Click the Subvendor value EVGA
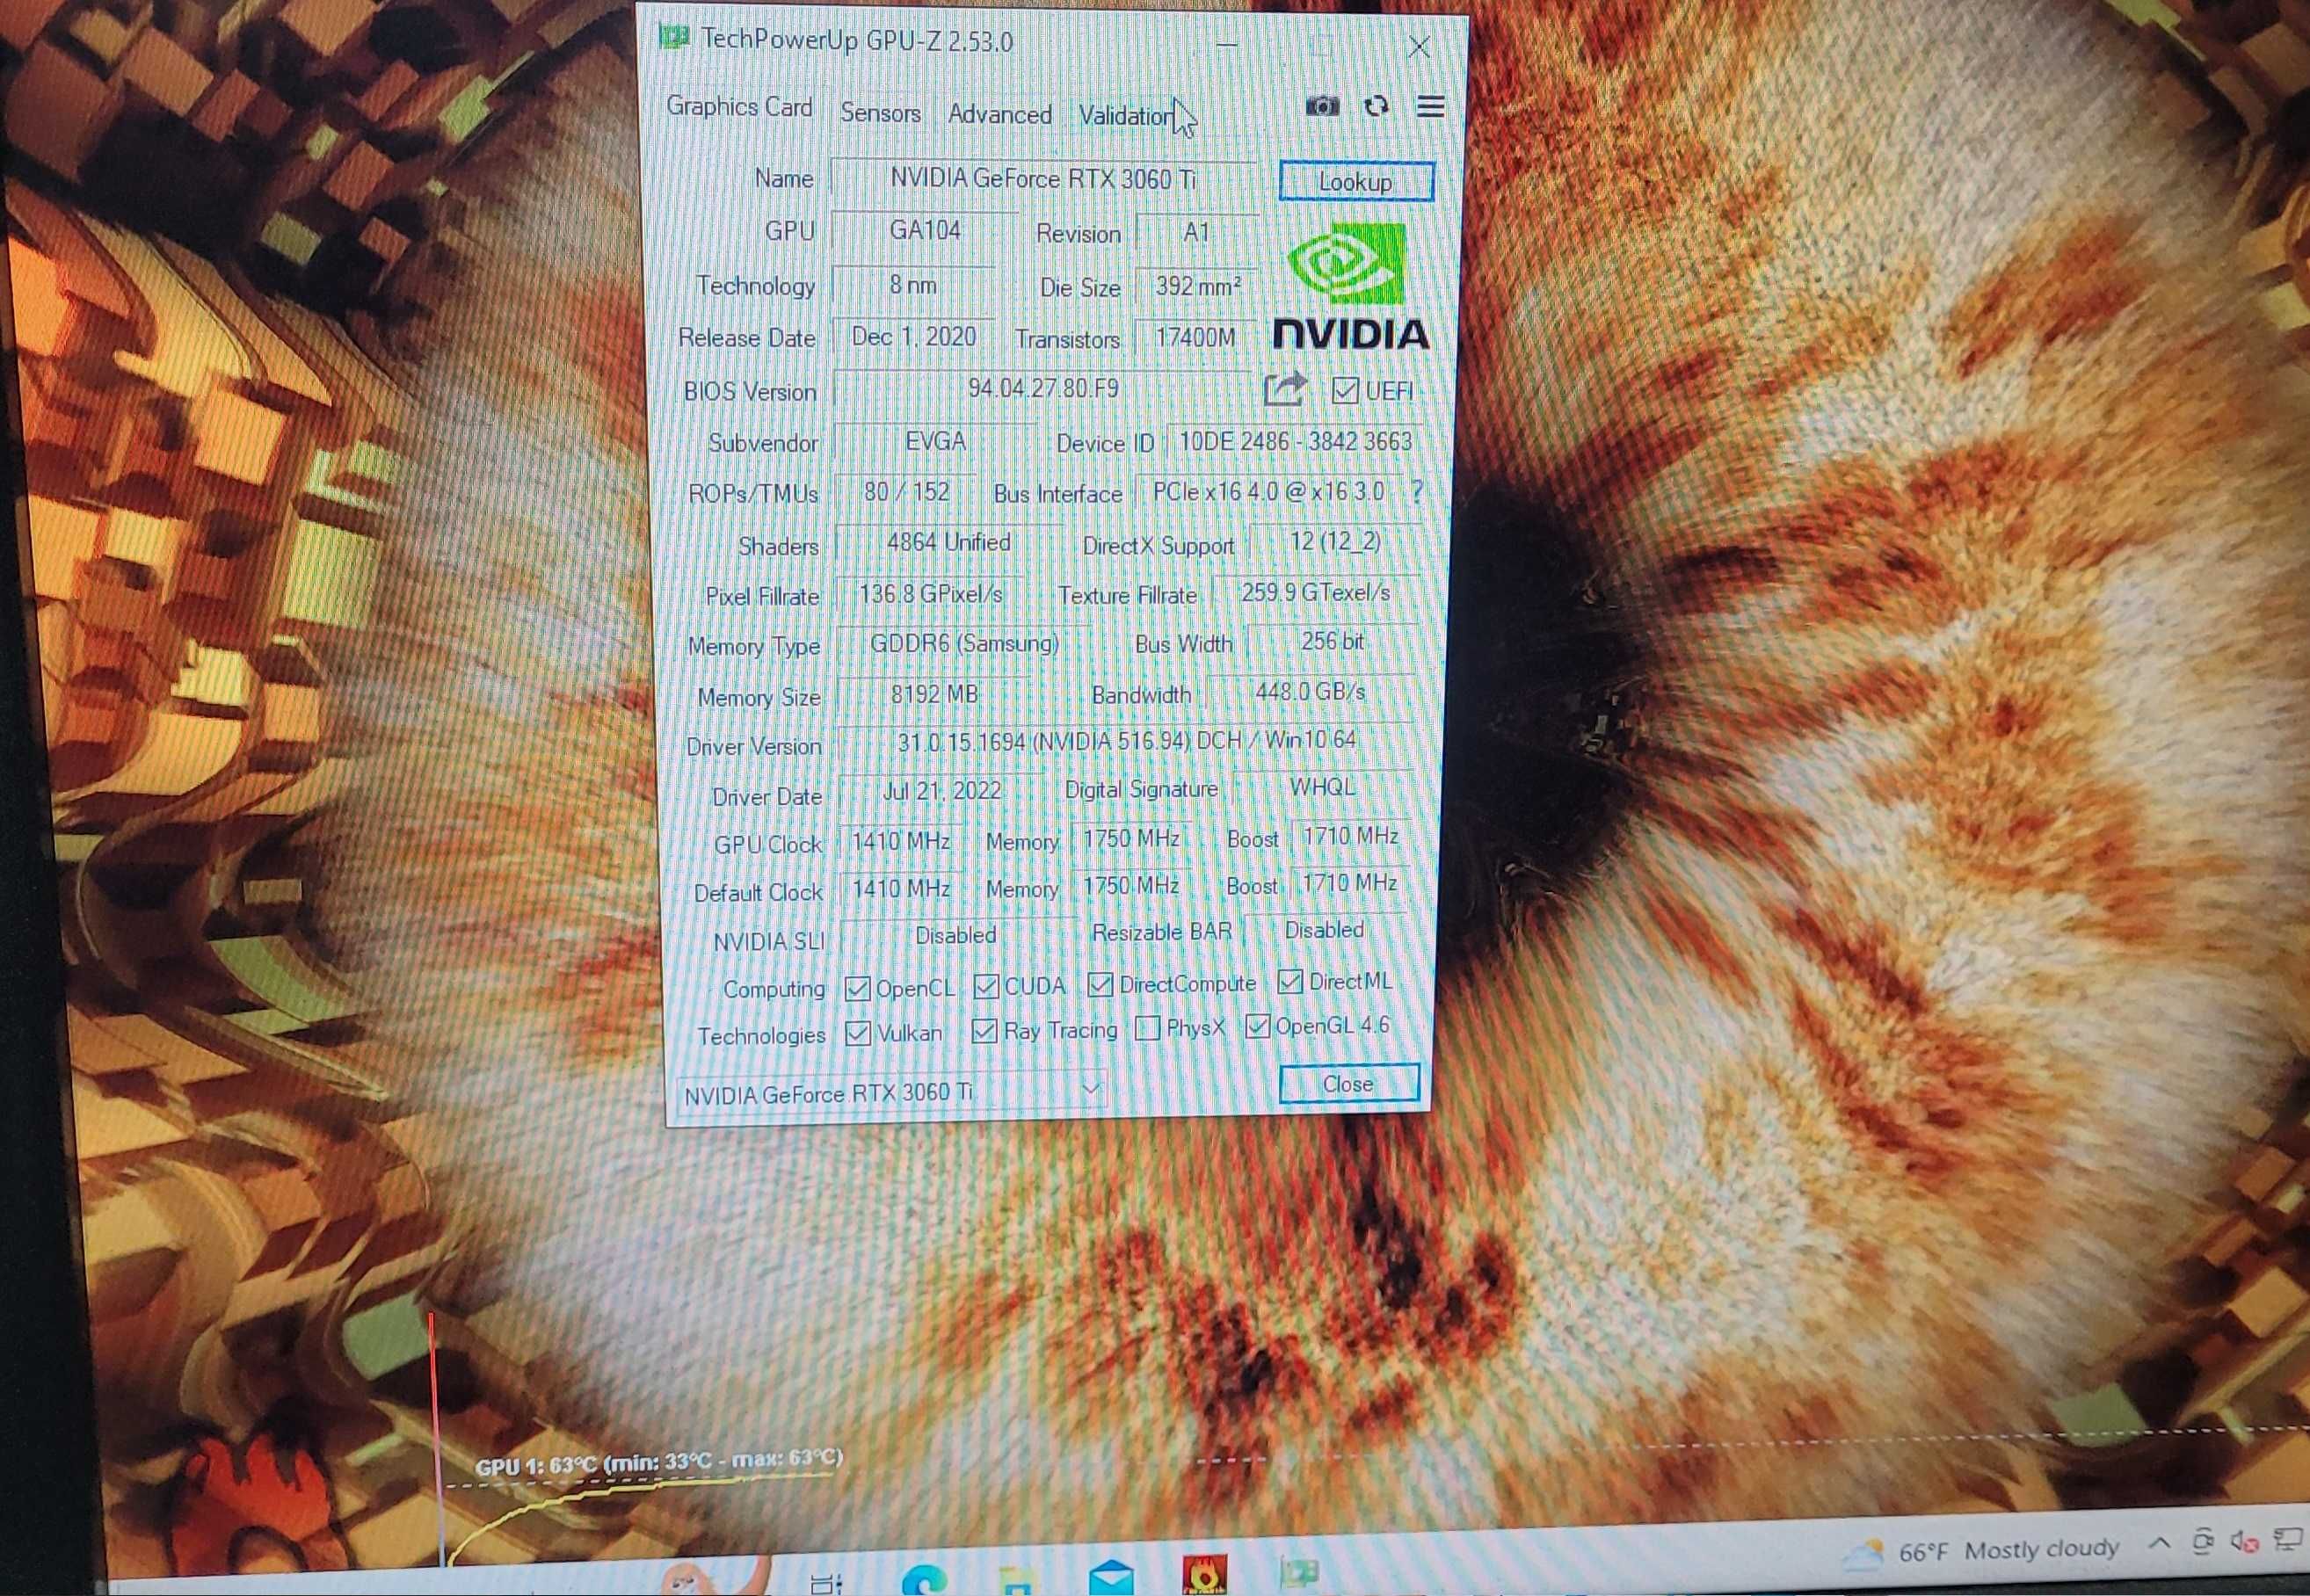The height and width of the screenshot is (1596, 2310). [935, 441]
